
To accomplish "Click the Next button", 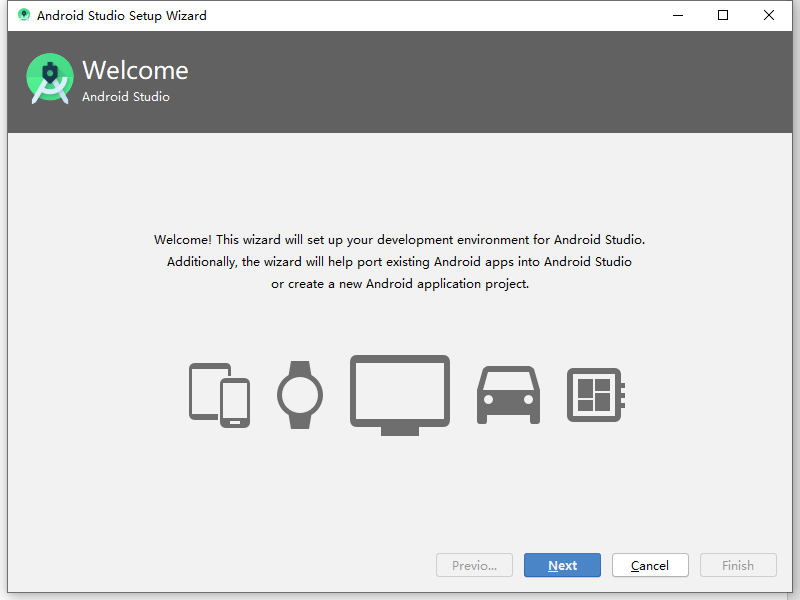I will [x=562, y=565].
